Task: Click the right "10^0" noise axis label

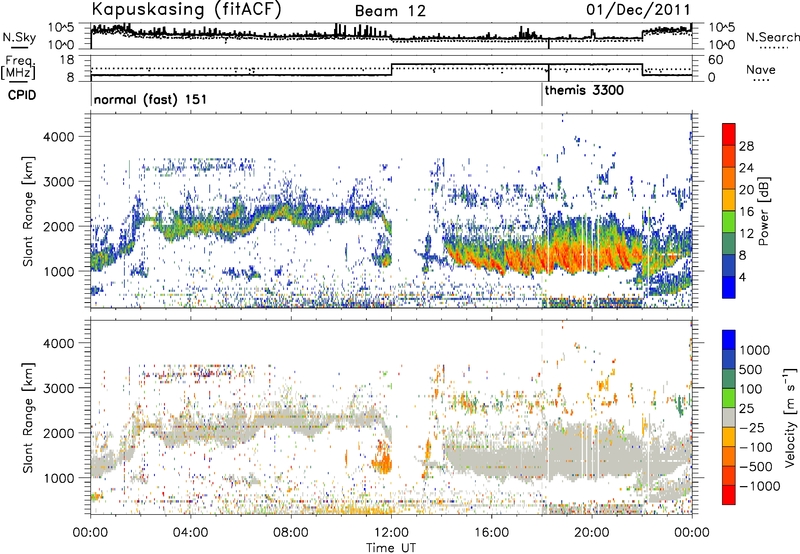Action: (722, 45)
